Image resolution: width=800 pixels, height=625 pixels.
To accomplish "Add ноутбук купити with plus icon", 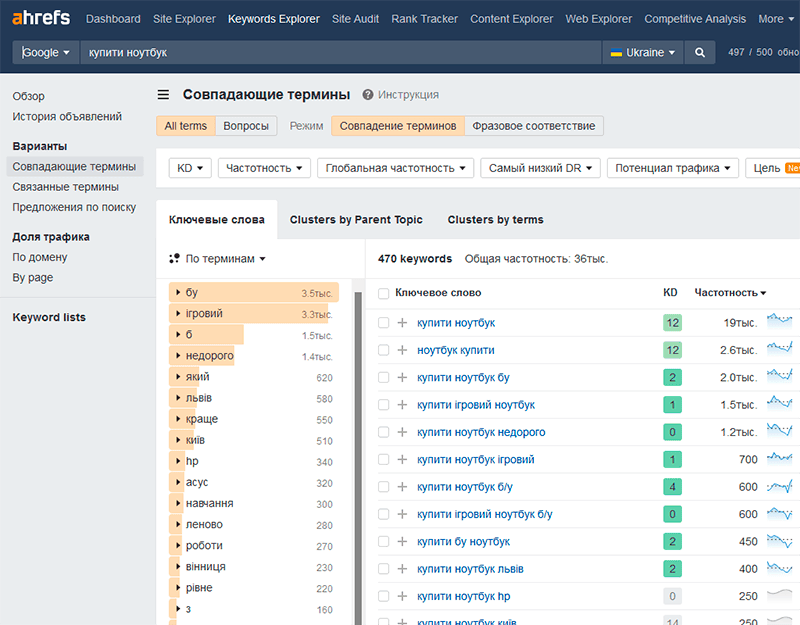I will coord(403,350).
